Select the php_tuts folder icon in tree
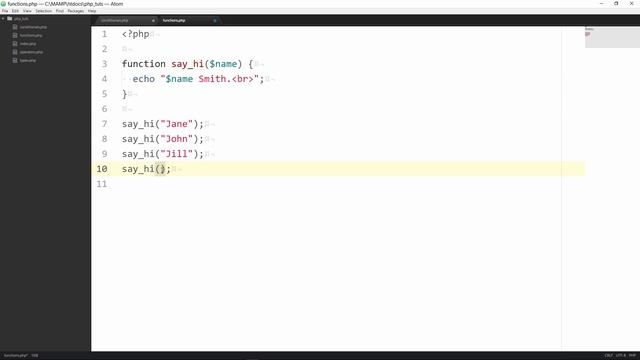The height and width of the screenshot is (360, 640). click(x=9, y=19)
